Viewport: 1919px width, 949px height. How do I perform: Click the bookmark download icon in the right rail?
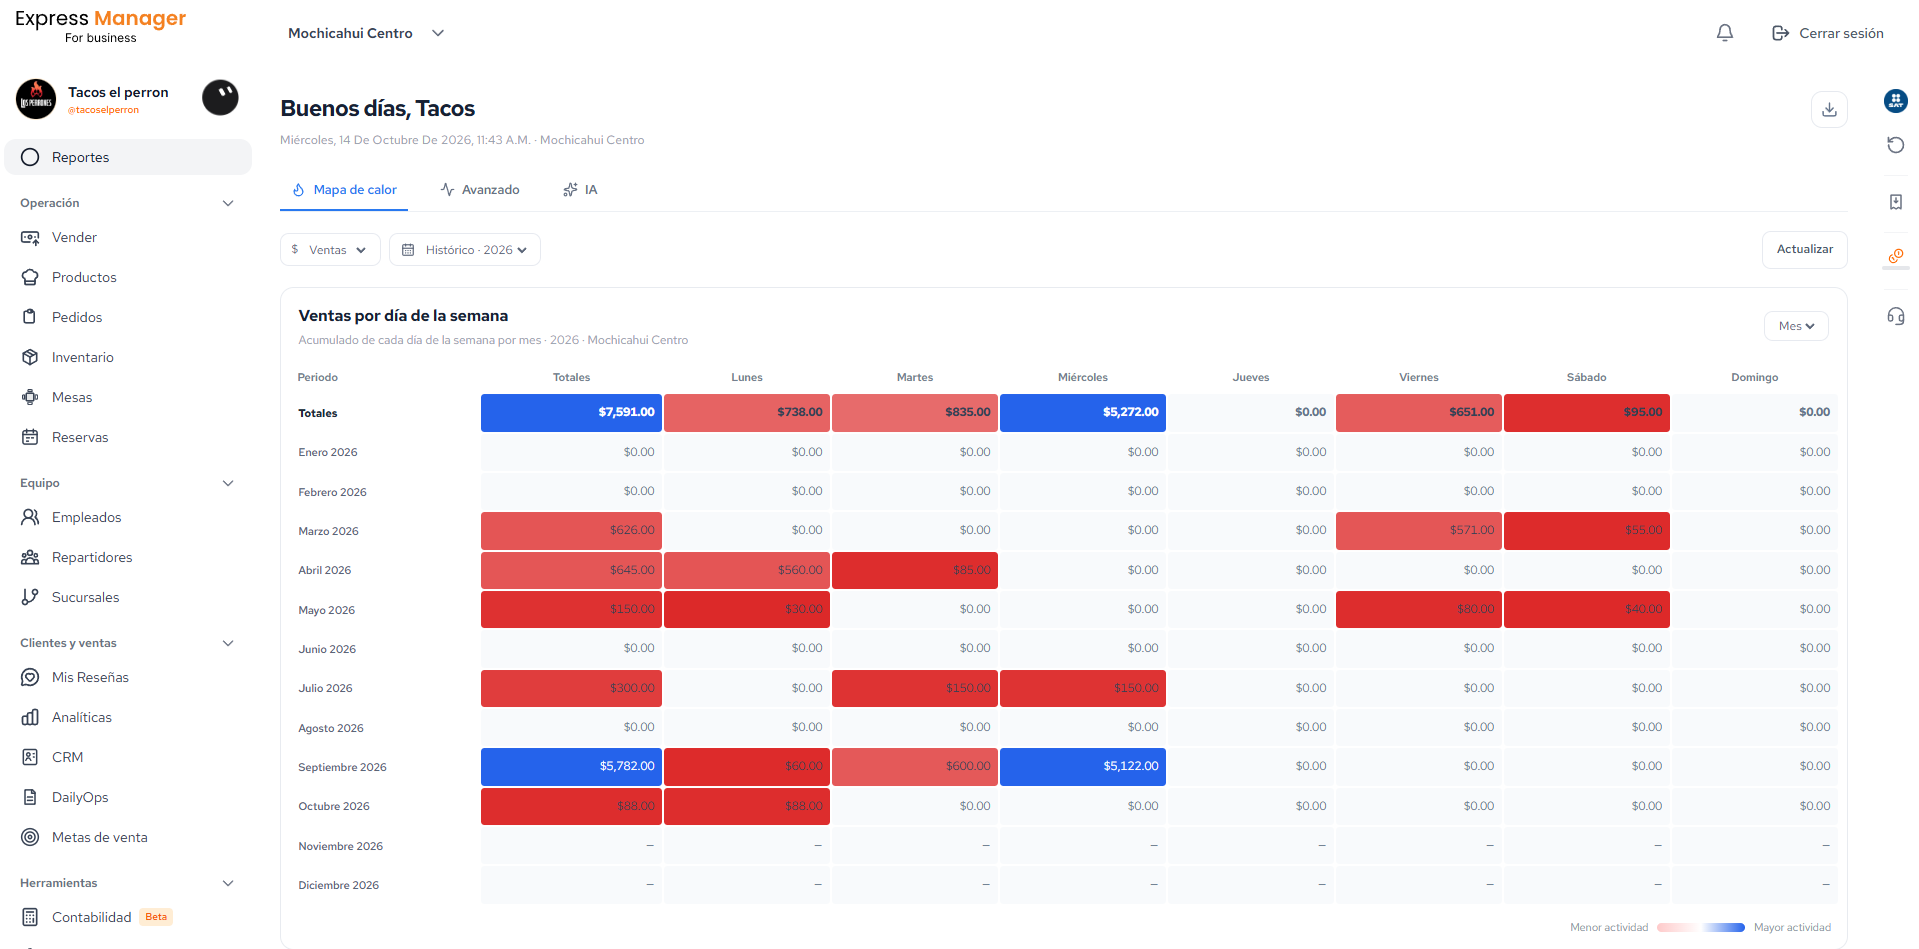[x=1895, y=202]
